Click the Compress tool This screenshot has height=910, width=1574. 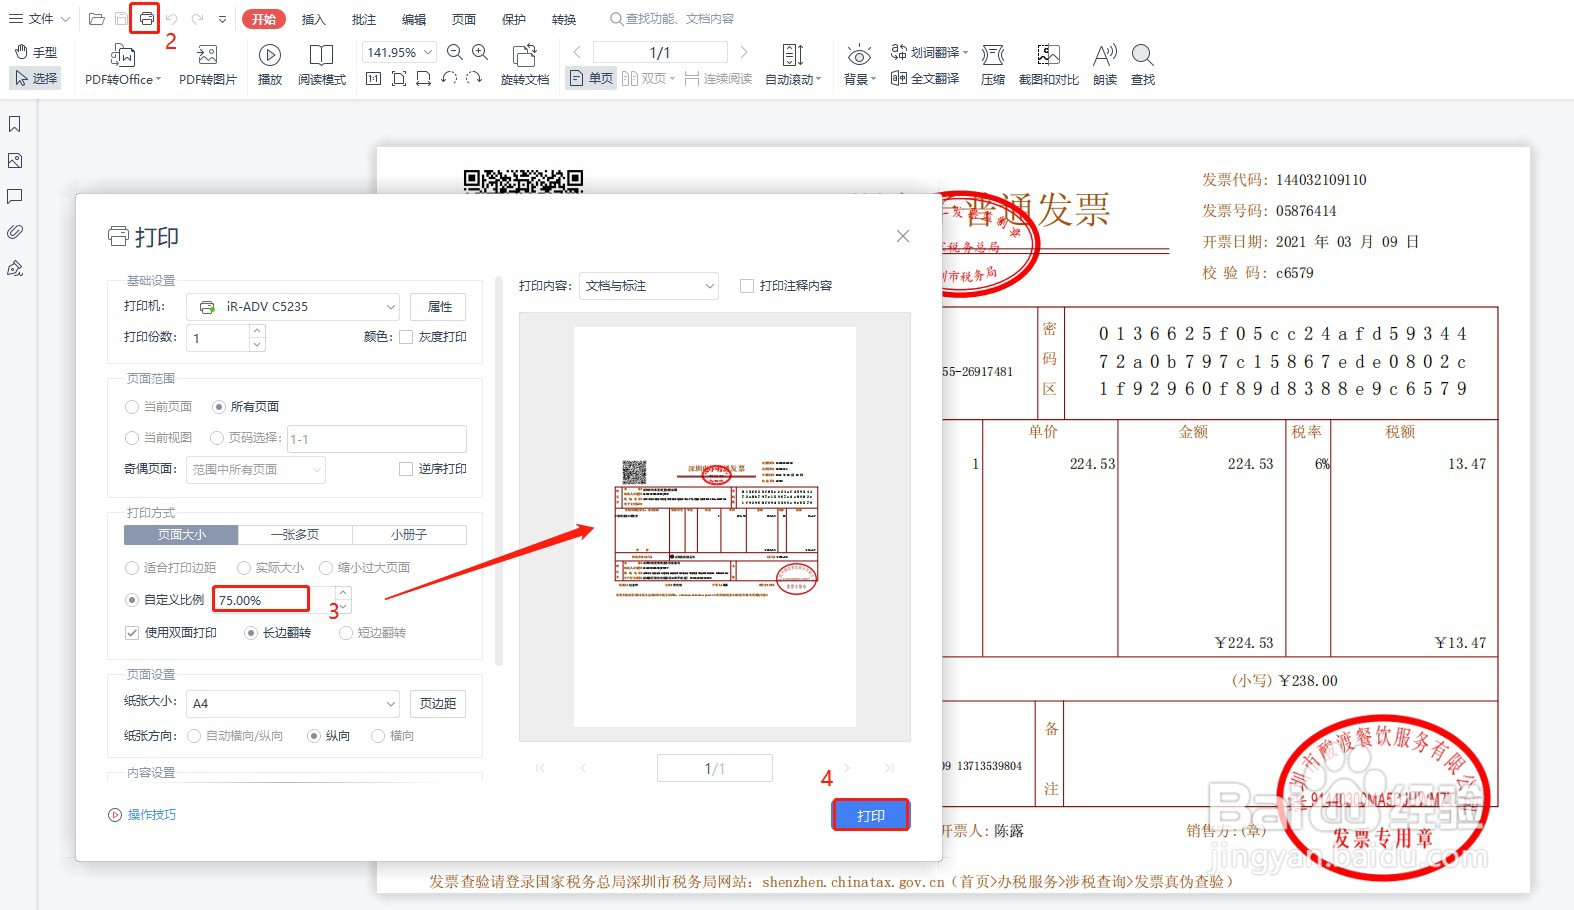pos(993,64)
